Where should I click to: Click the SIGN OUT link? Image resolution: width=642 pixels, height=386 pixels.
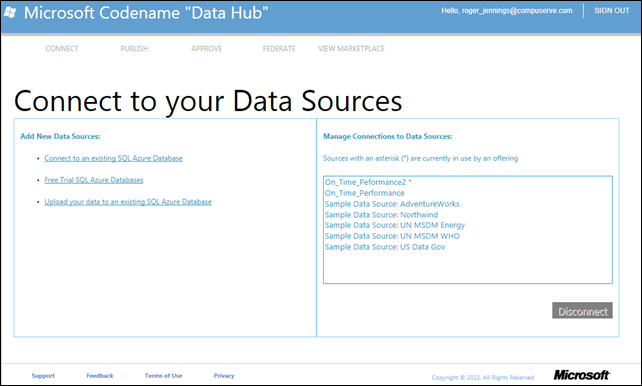(x=612, y=11)
